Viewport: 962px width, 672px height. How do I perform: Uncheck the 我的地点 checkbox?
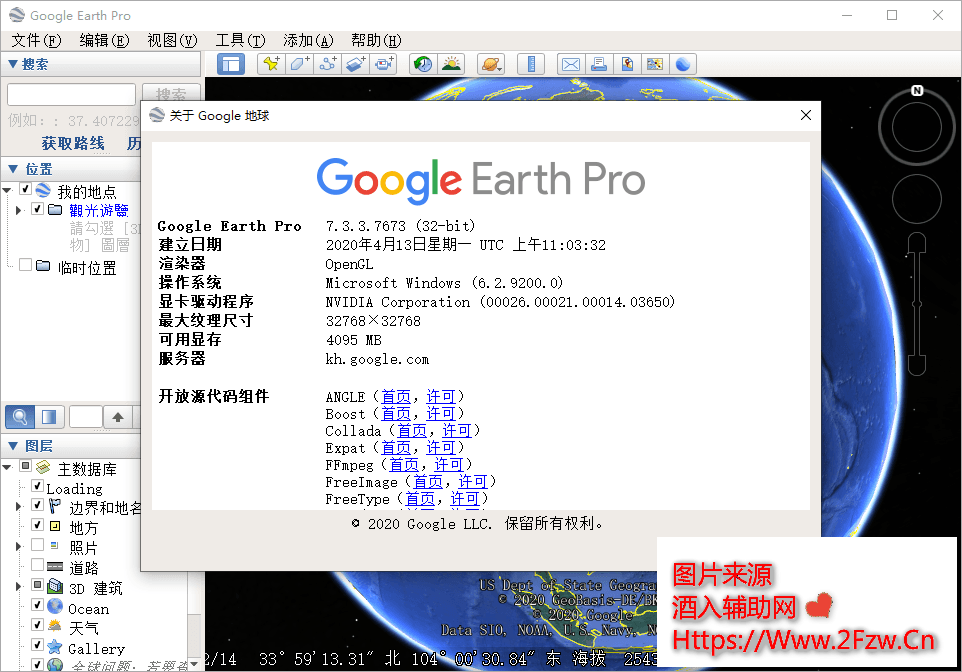[x=26, y=188]
